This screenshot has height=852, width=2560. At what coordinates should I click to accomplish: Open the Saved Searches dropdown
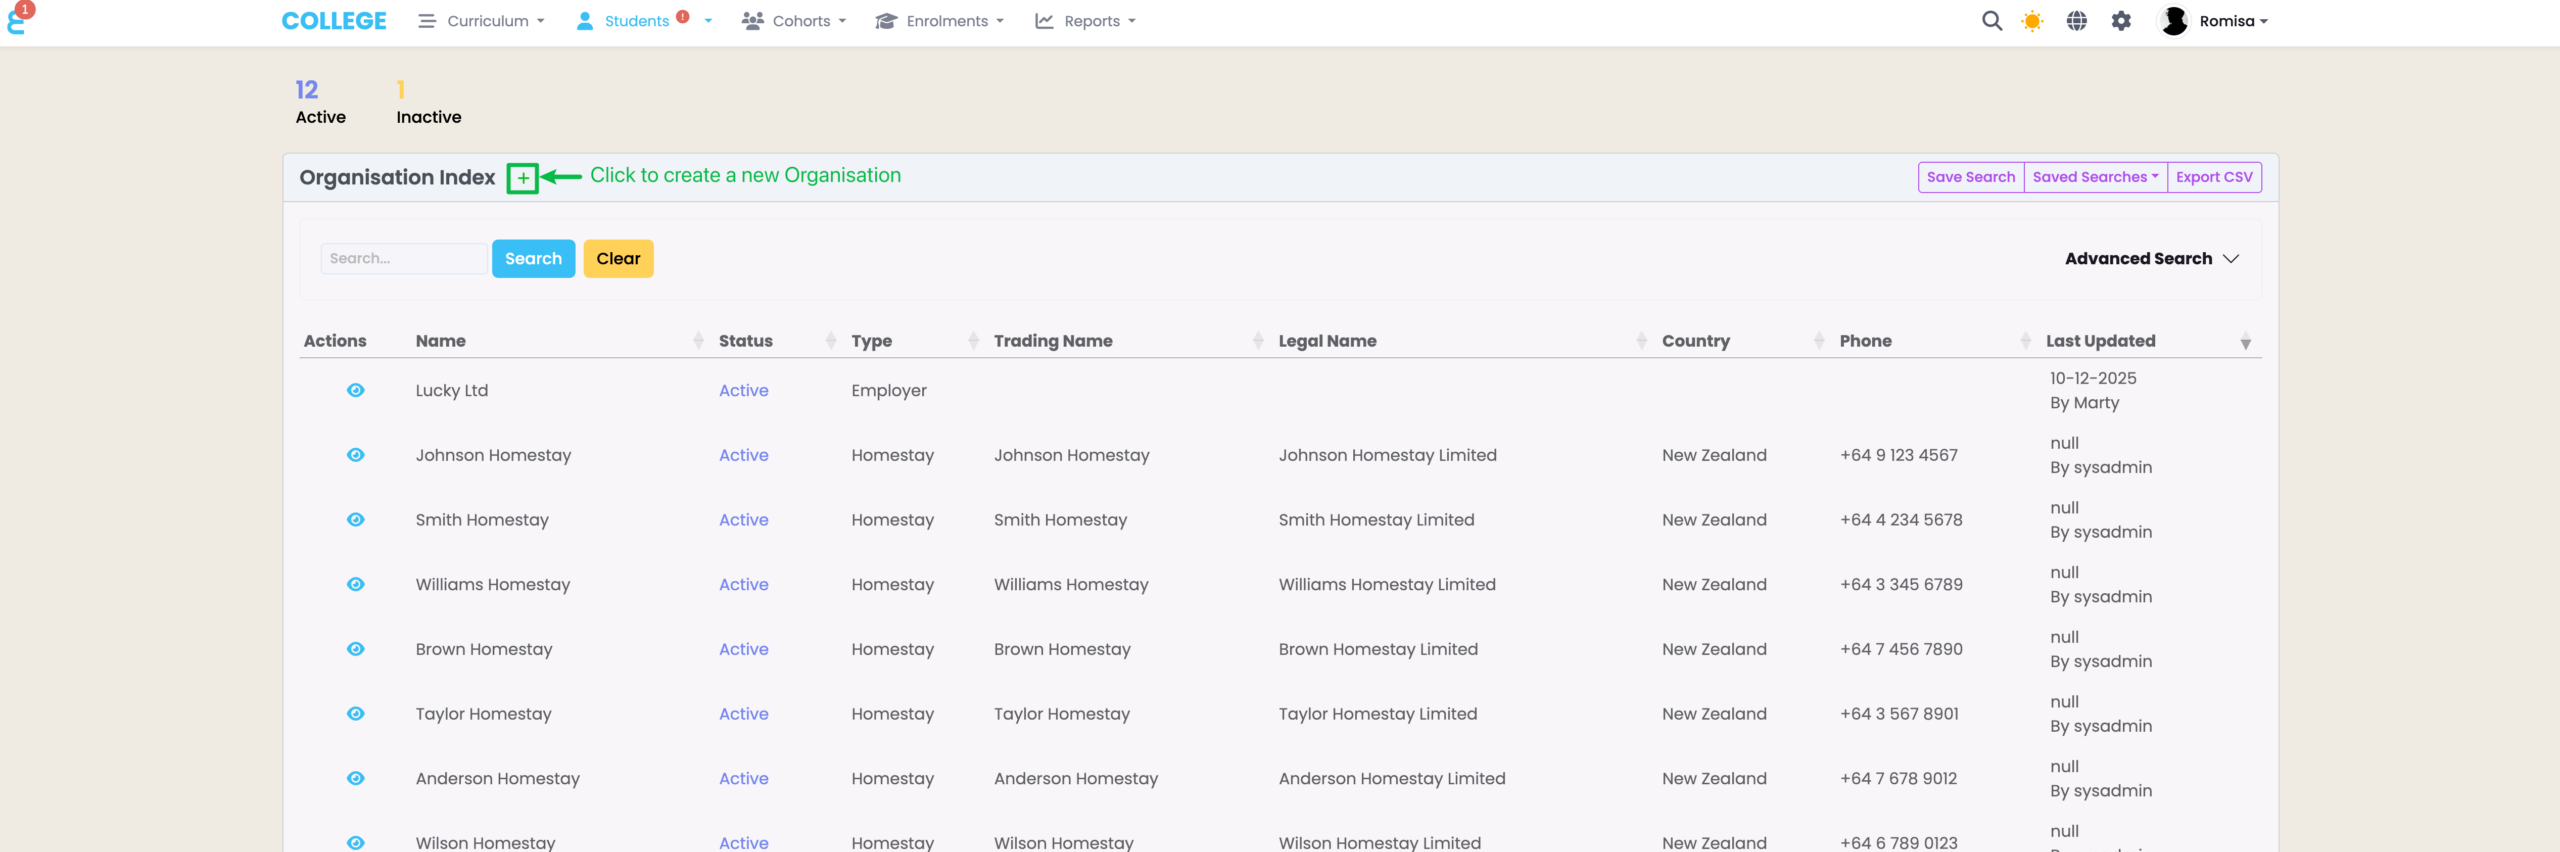[2095, 177]
